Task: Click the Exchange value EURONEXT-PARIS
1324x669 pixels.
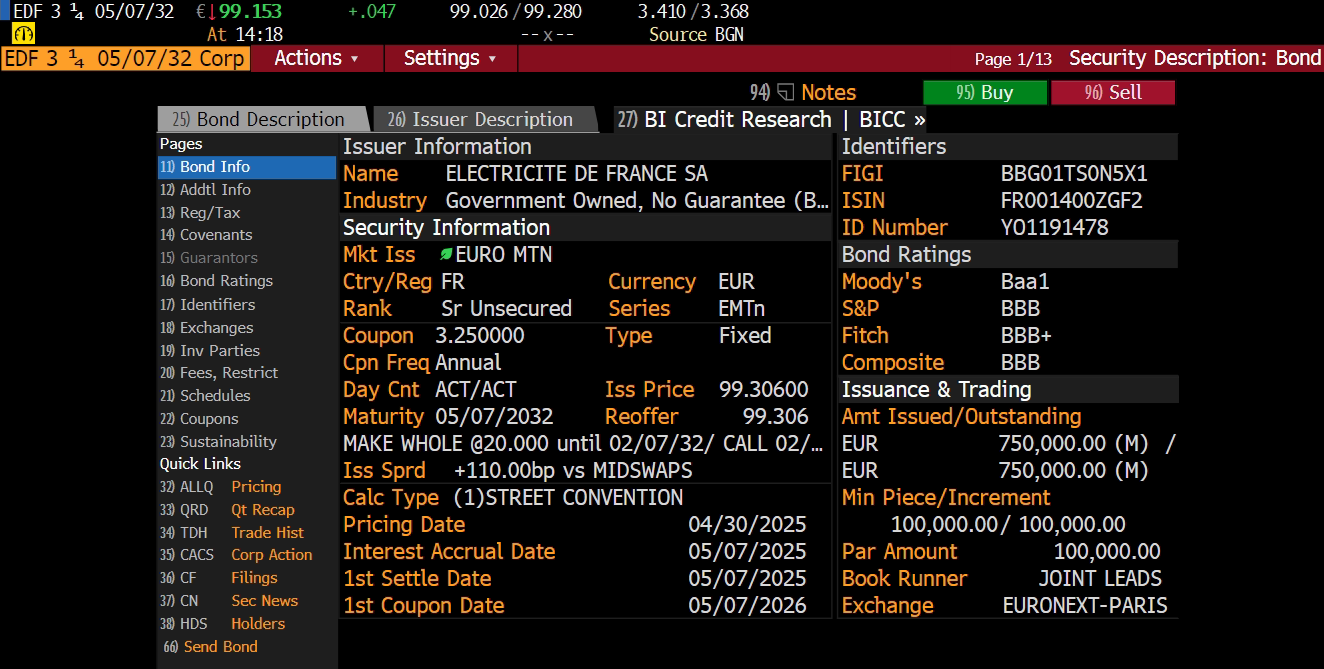Action: click(x=1085, y=606)
